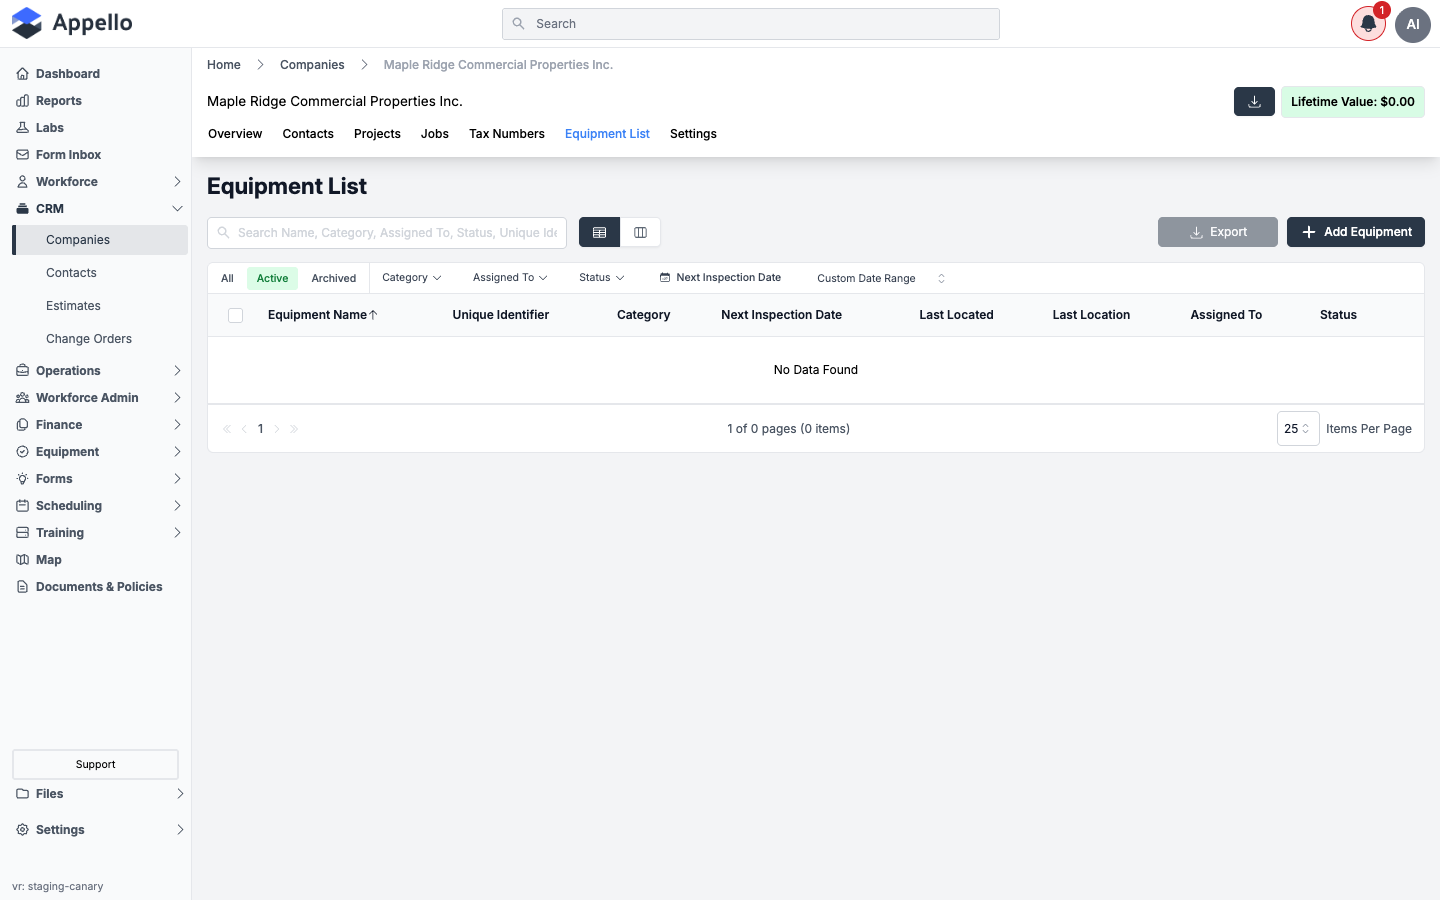Viewport: 1440px width, 918px height.
Task: Go to next page arrow in pagination
Action: (x=277, y=429)
